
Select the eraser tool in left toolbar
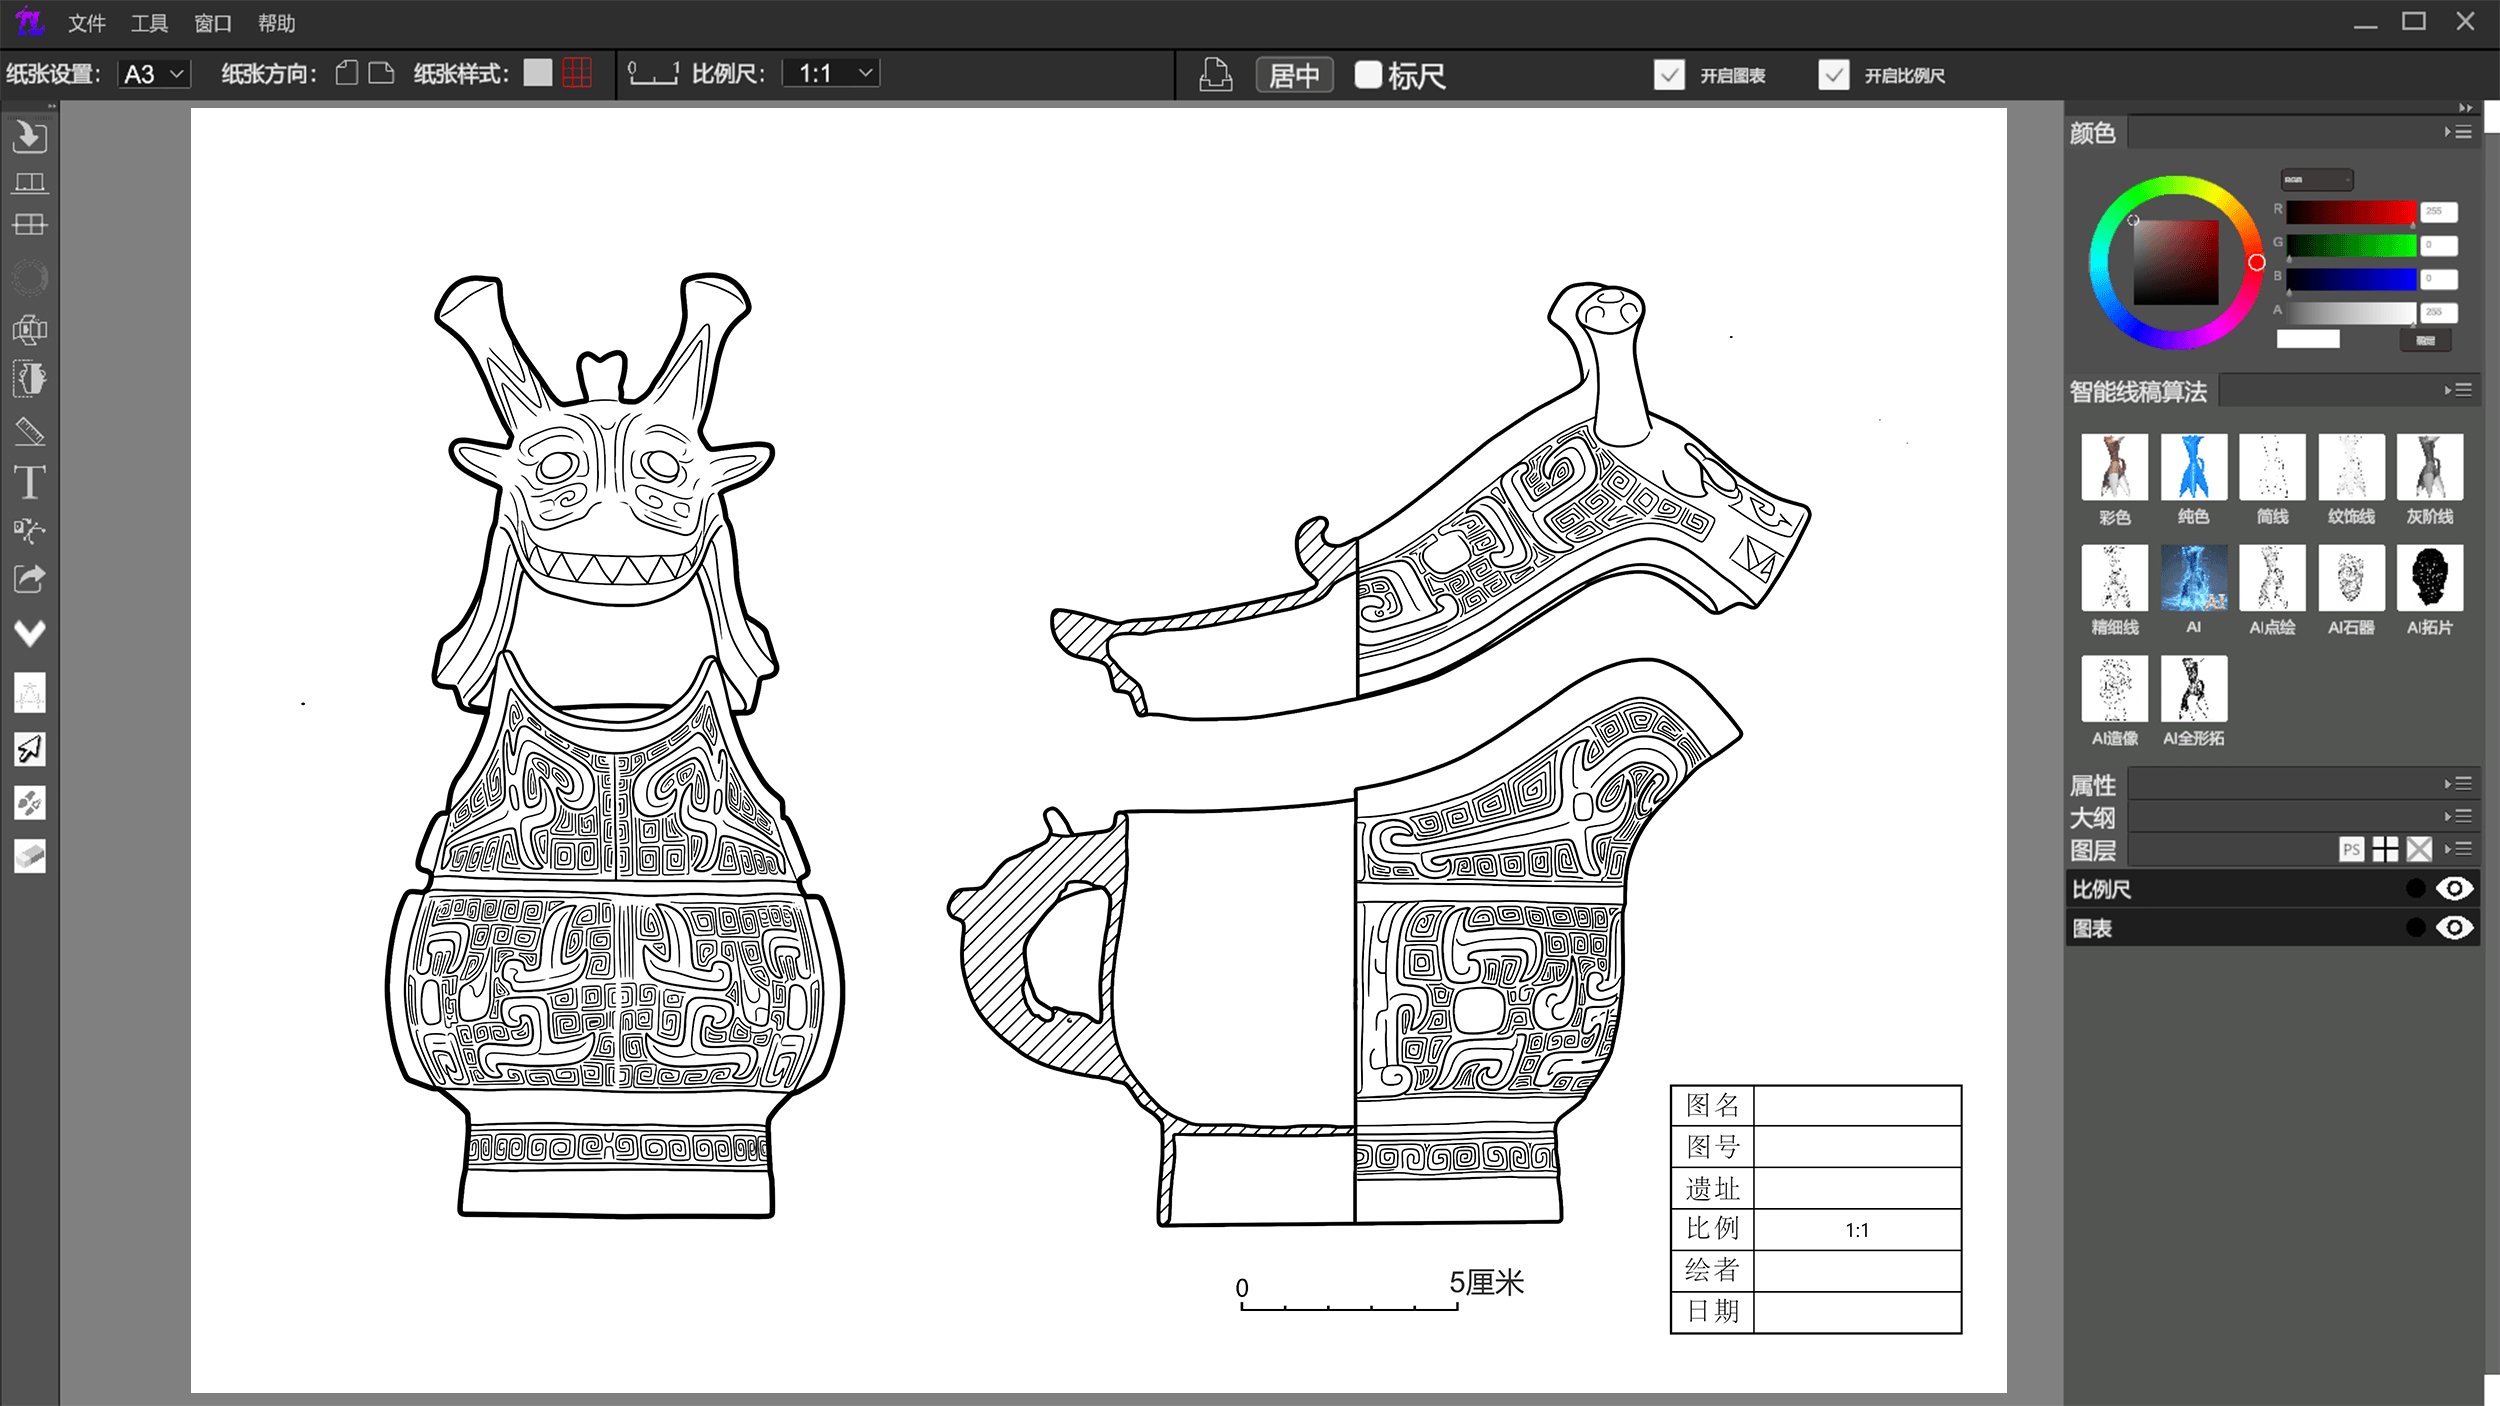click(x=29, y=856)
